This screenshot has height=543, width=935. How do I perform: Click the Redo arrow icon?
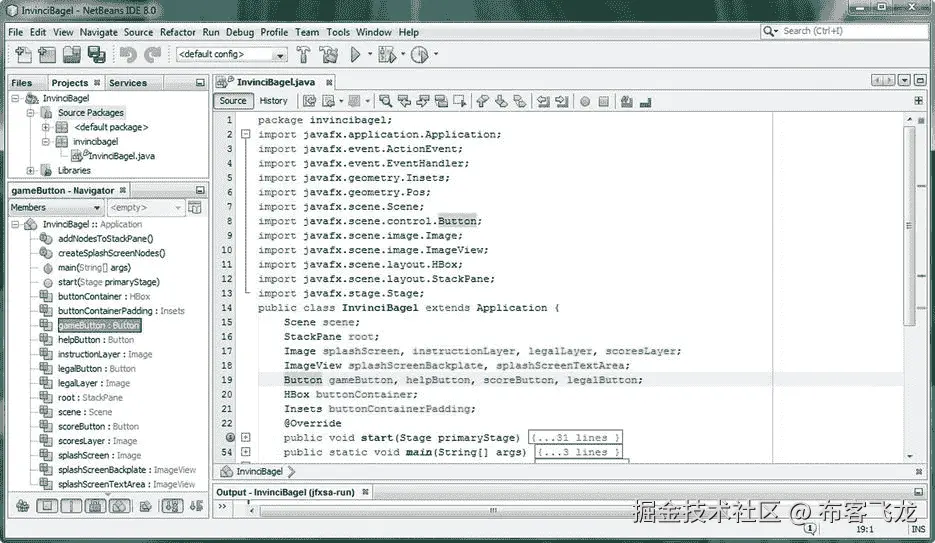point(153,54)
